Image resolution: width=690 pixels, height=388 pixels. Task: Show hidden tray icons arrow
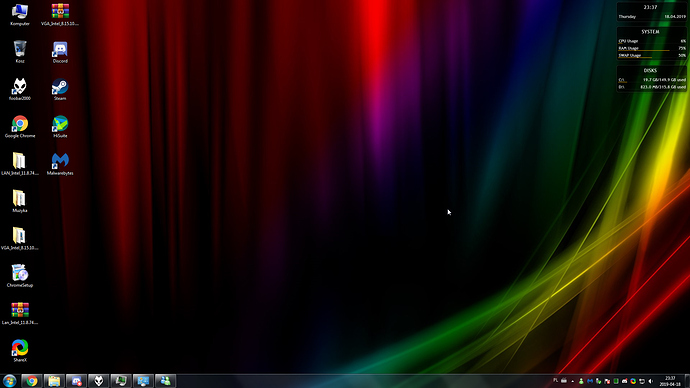(573, 381)
